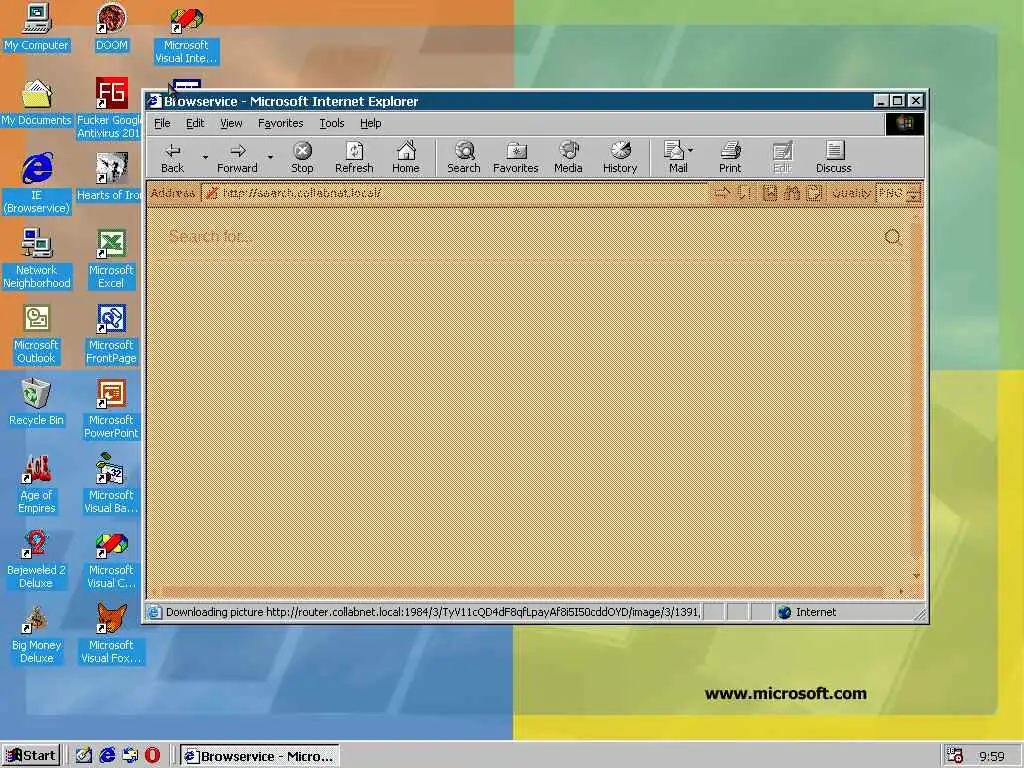Stop the page from loading
This screenshot has width=1024, height=768.
[302, 158]
